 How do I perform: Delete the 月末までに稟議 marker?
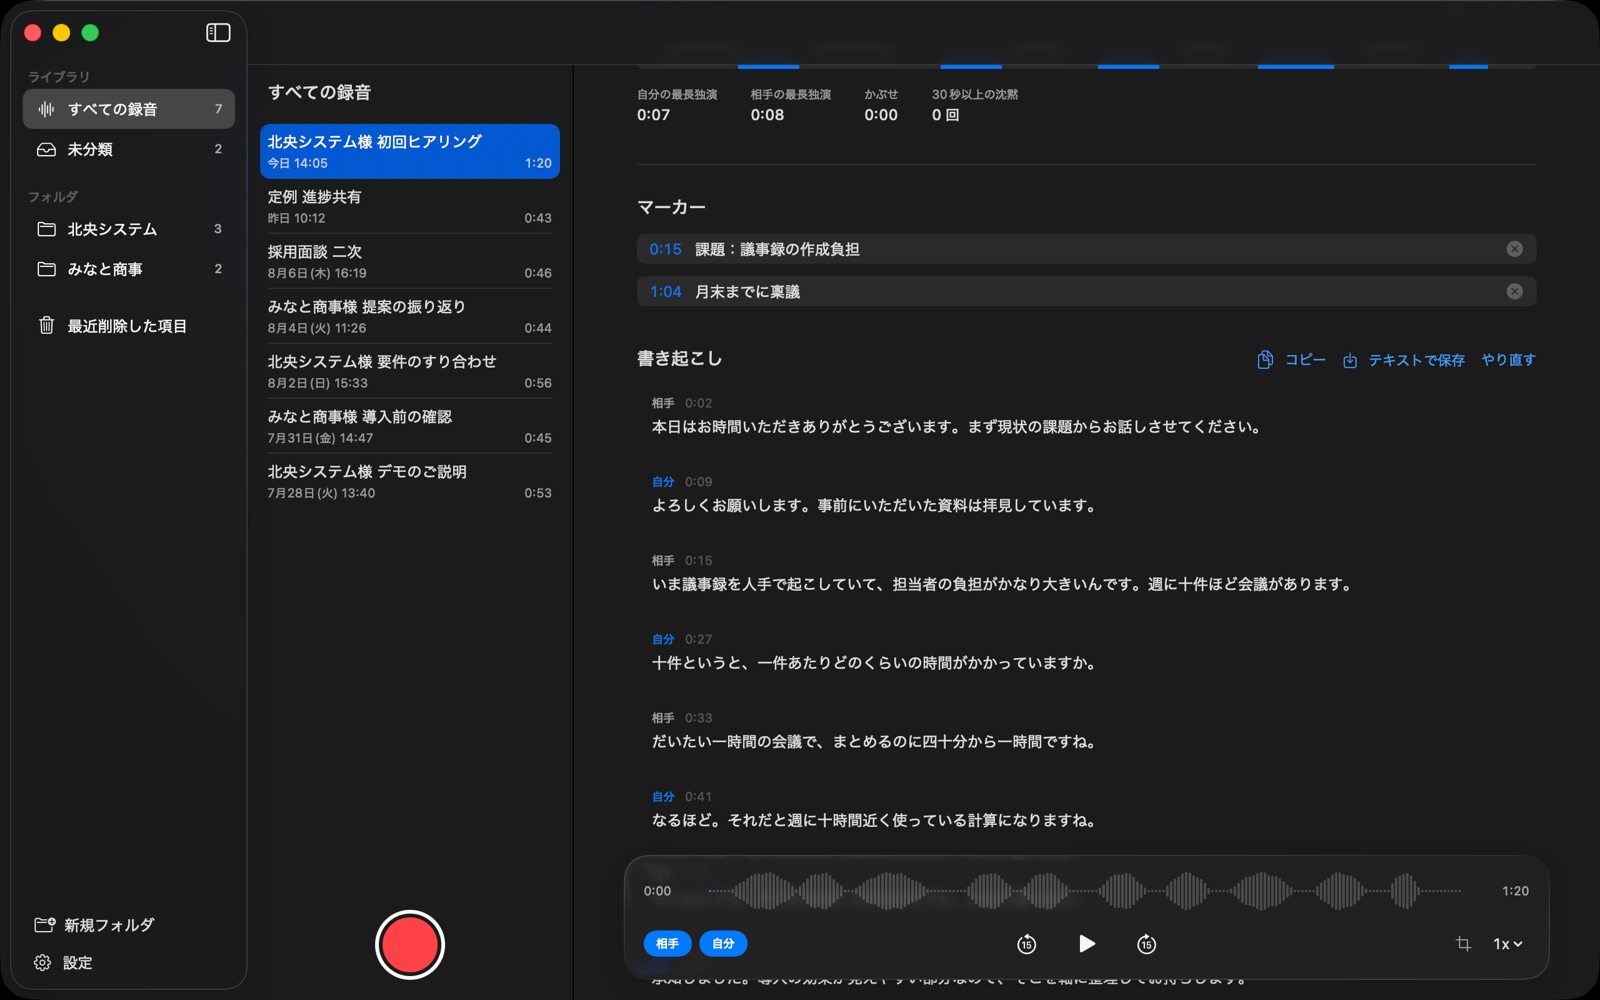1514,291
